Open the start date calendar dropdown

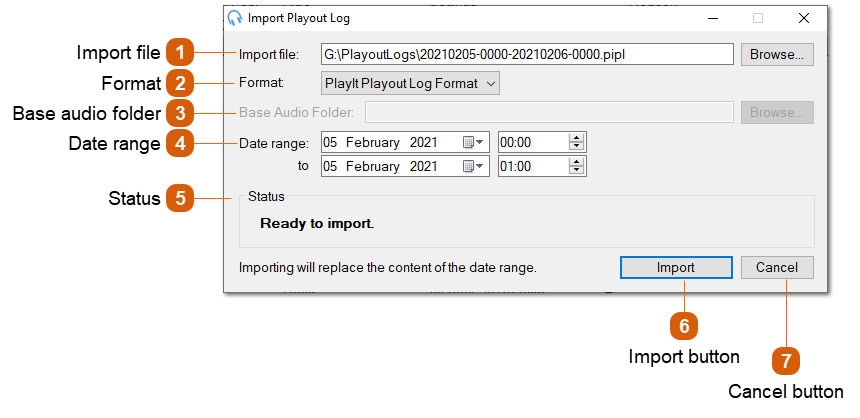pyautogui.click(x=474, y=143)
